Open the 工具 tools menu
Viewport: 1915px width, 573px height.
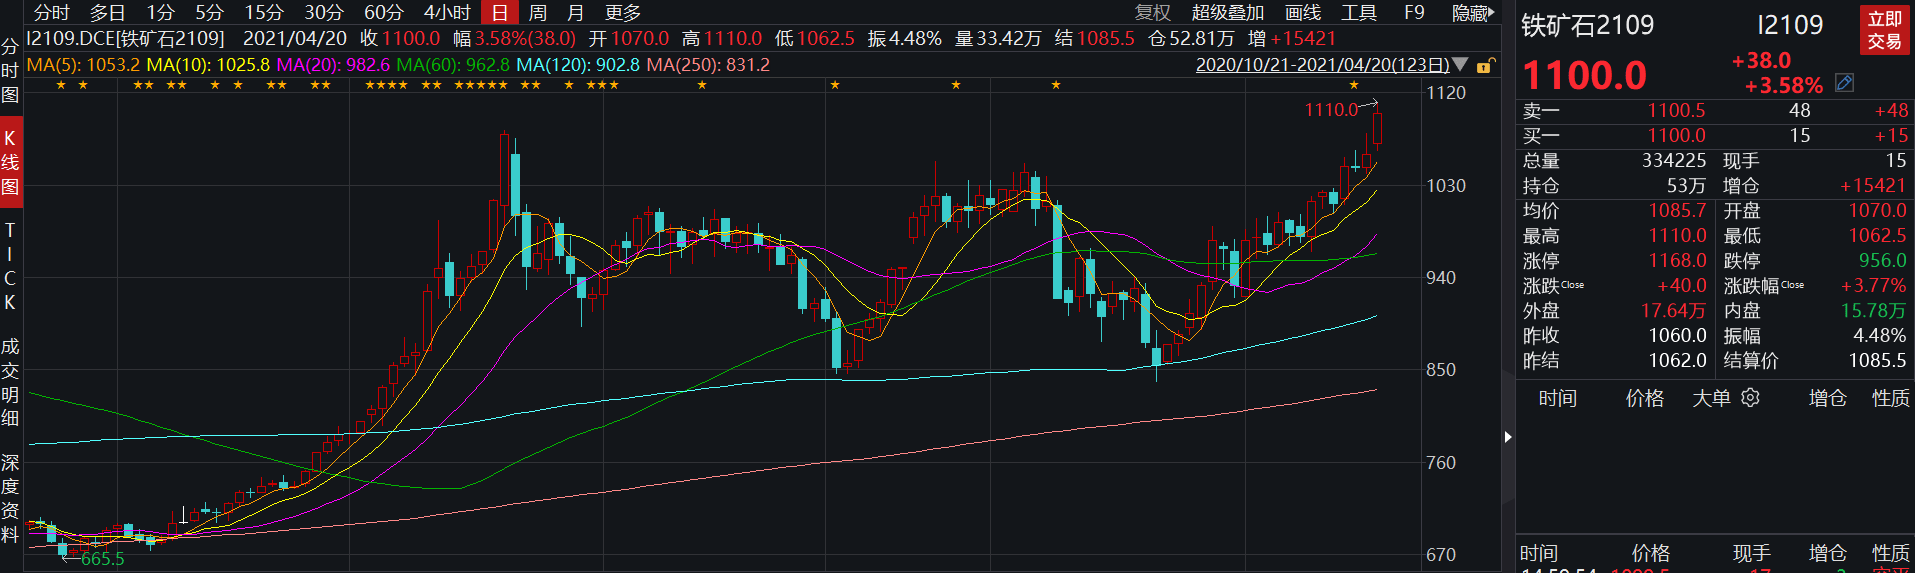click(x=1358, y=13)
